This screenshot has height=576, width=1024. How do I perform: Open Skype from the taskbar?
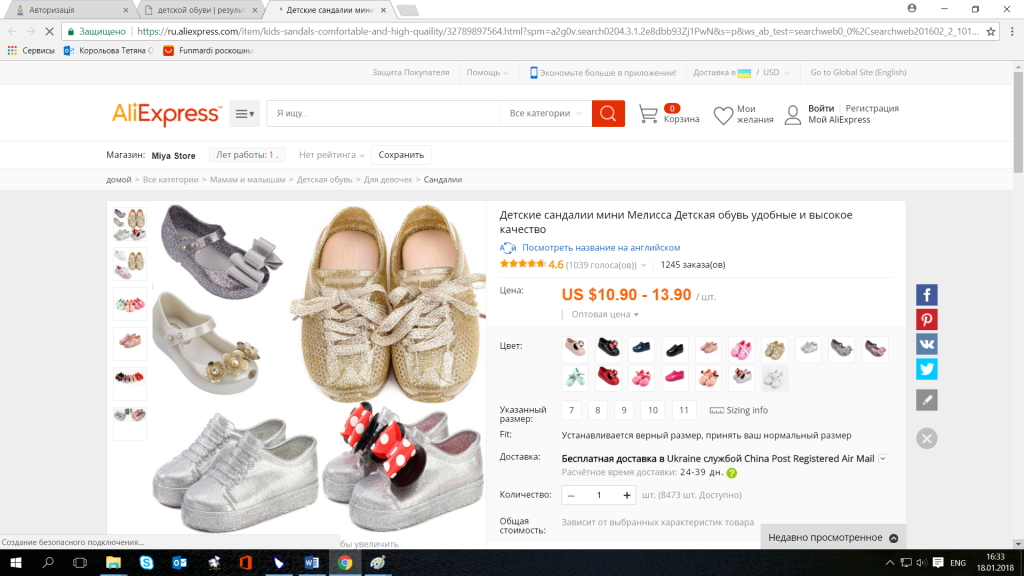[x=146, y=562]
